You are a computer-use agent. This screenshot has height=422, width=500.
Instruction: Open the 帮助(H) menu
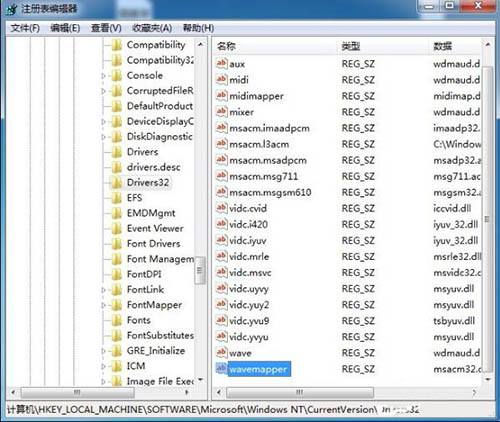(198, 28)
